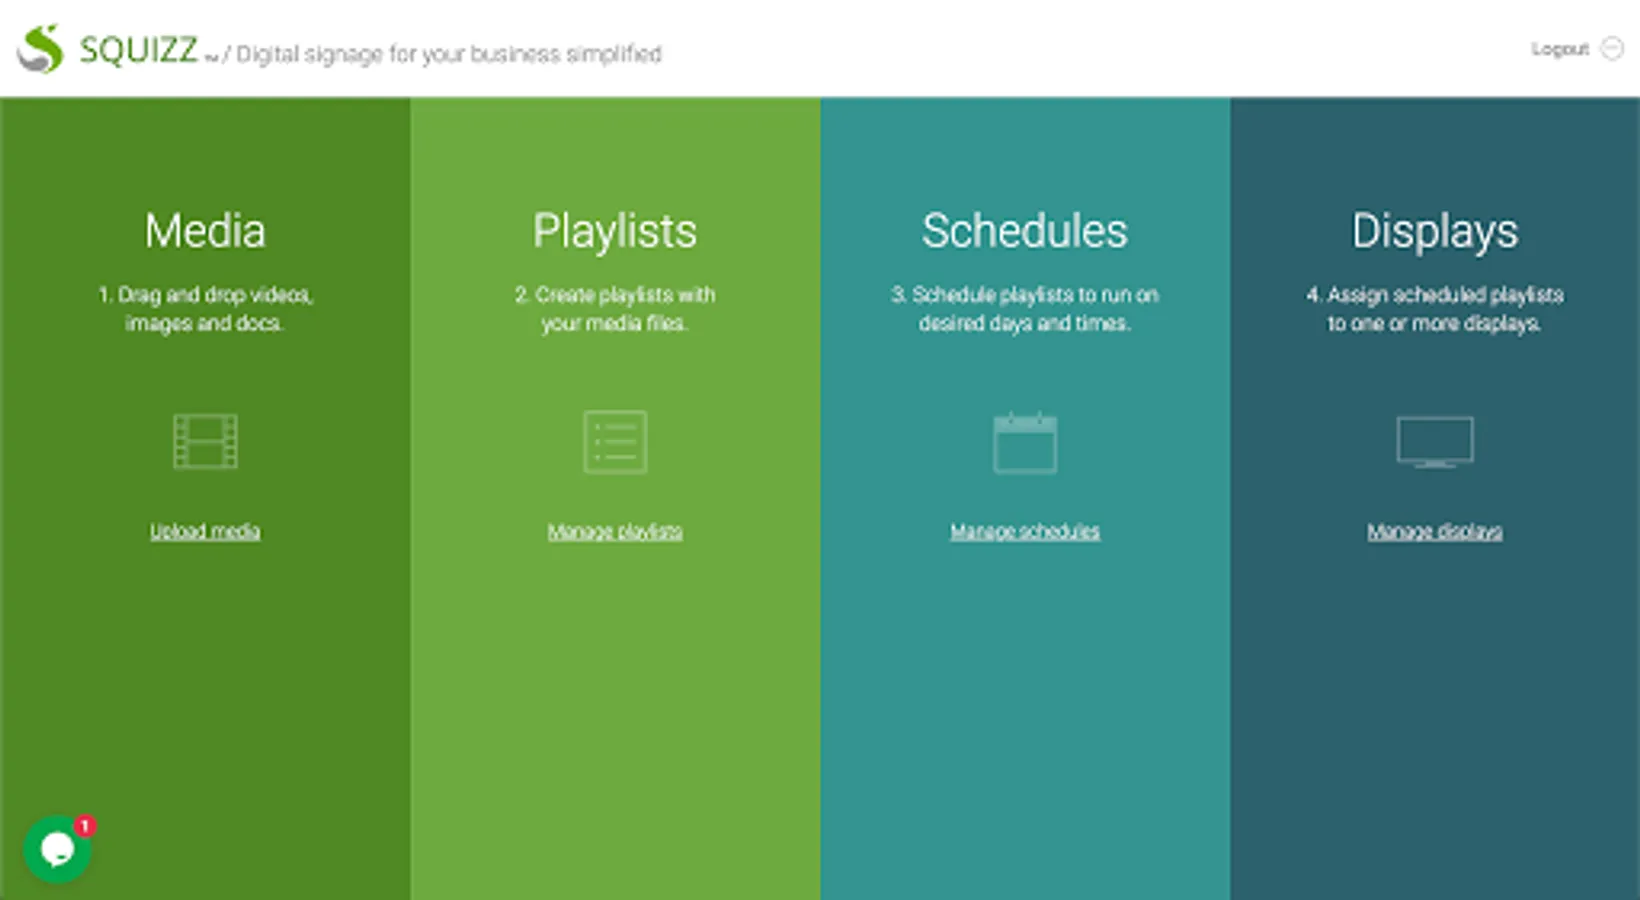
Task: Click the Displays monitor icon
Action: [x=1435, y=442]
